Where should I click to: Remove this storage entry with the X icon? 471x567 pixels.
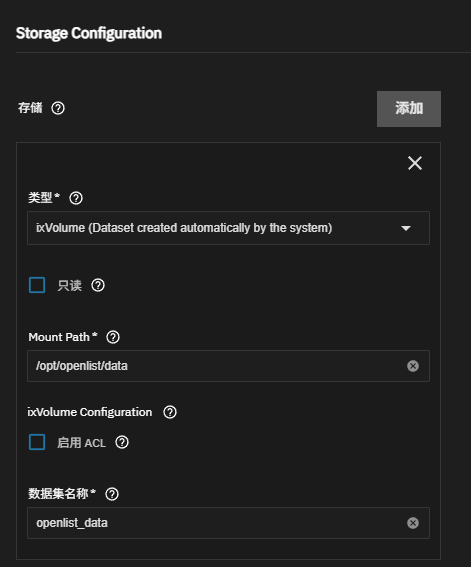pyautogui.click(x=415, y=163)
